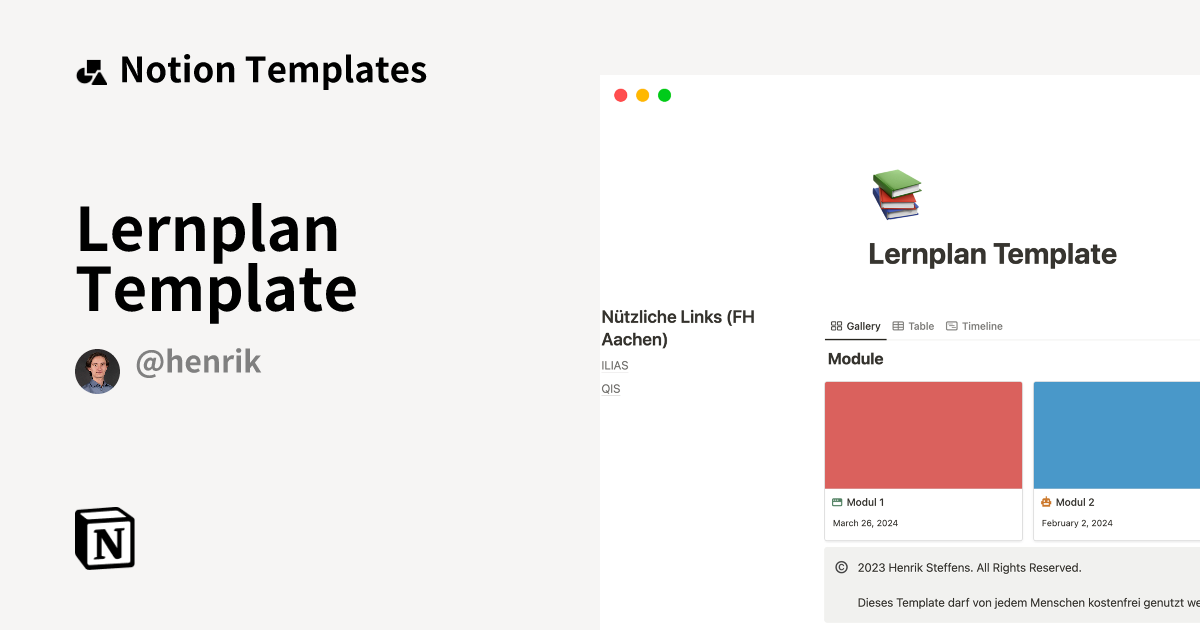This screenshot has width=1200, height=630.
Task: Click the Table view icon
Action: click(x=900, y=325)
